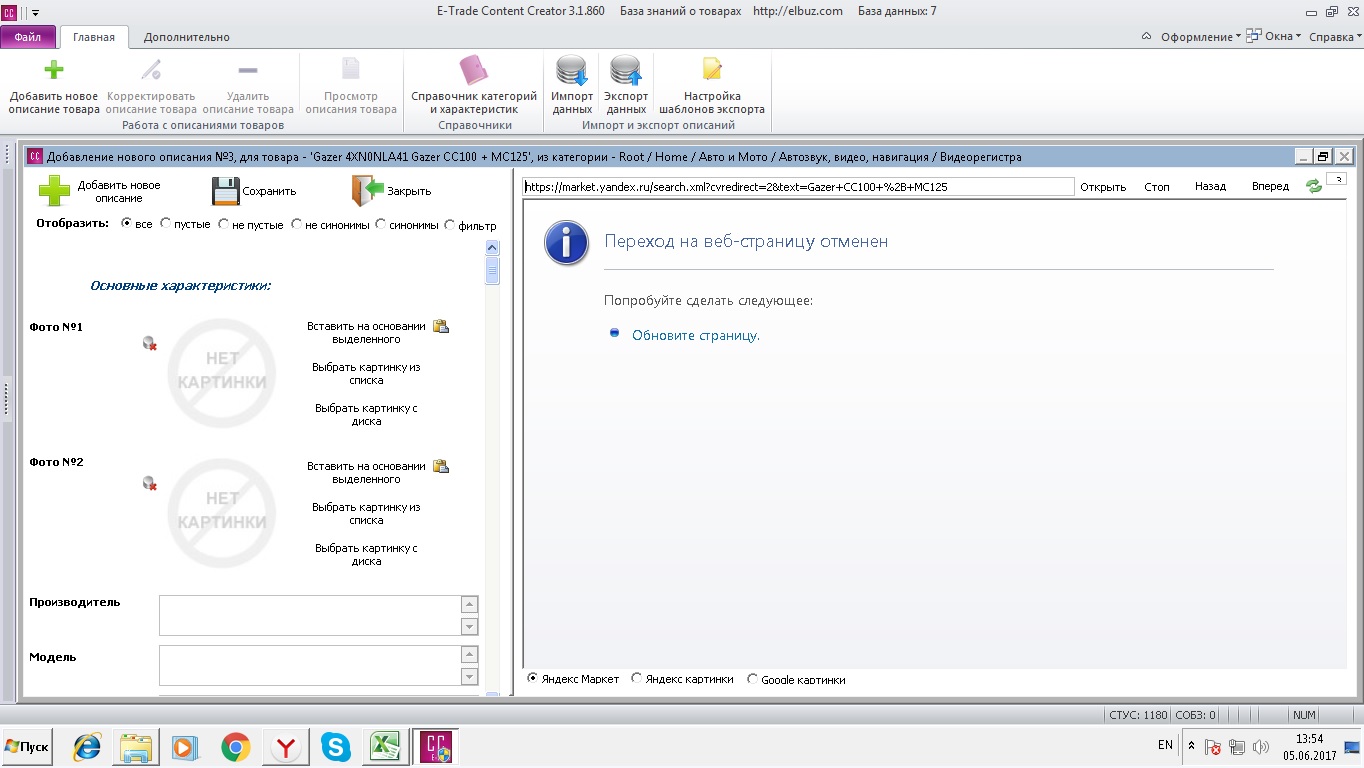Close the description using the door icon

click(367, 190)
